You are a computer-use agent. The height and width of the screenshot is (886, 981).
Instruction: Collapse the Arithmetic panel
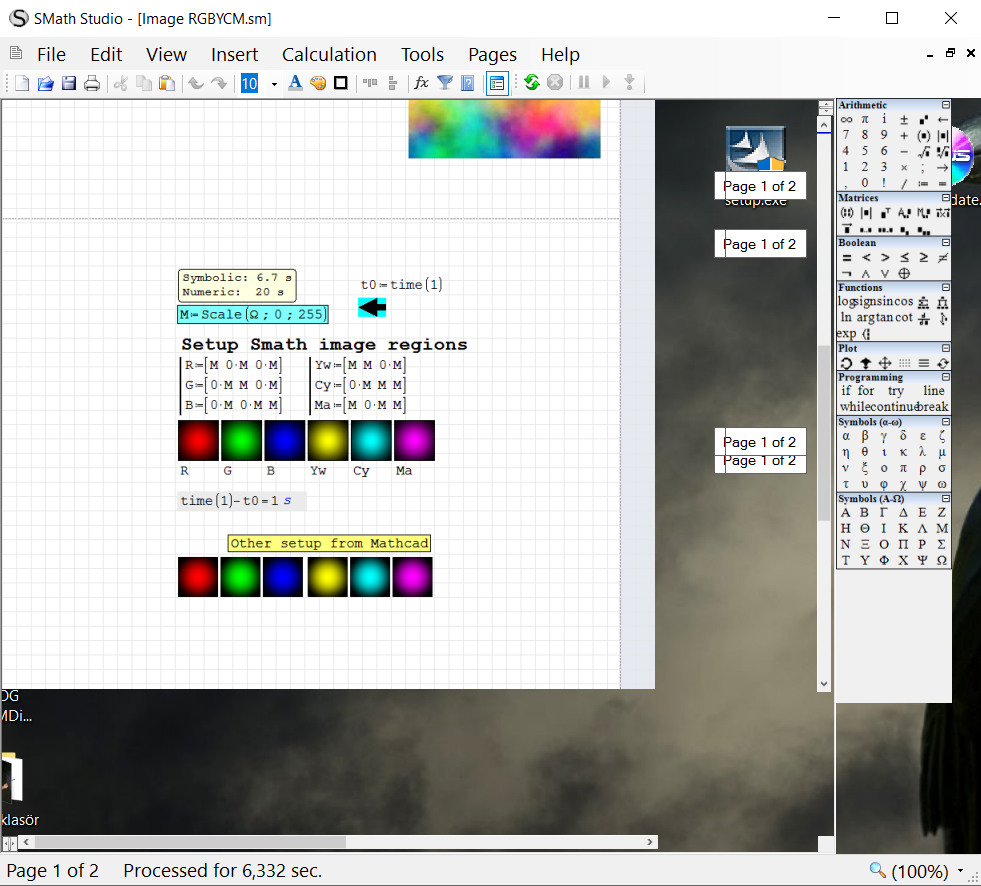coord(945,105)
